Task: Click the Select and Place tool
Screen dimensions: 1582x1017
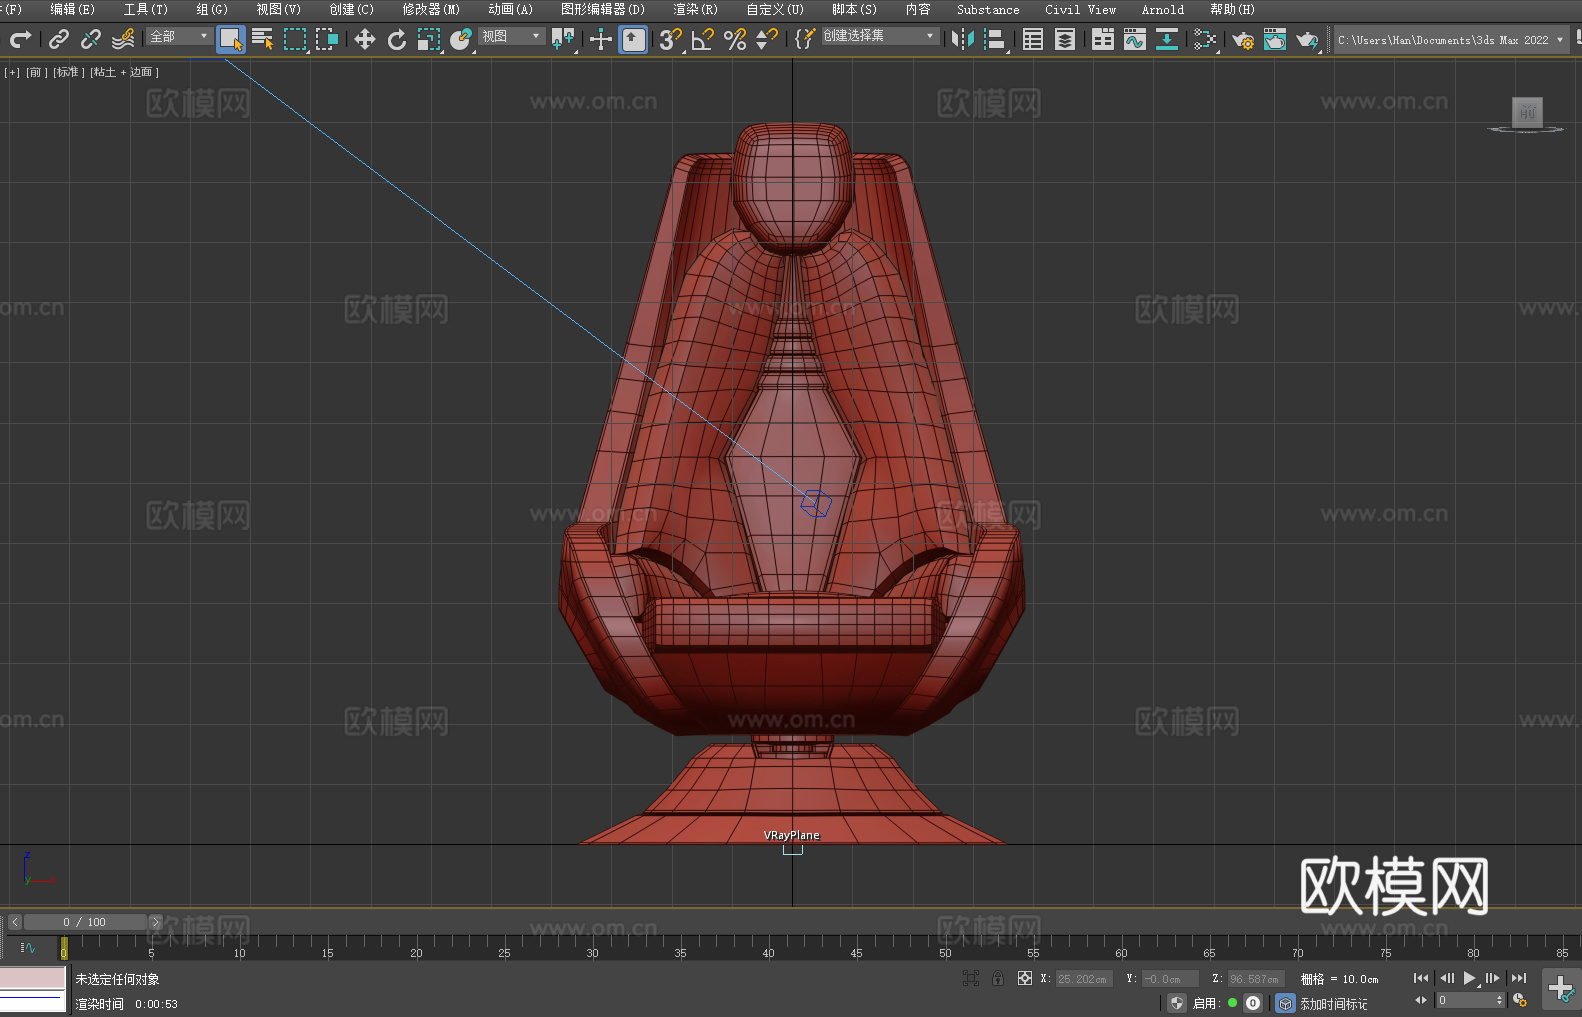Action: tap(461, 39)
